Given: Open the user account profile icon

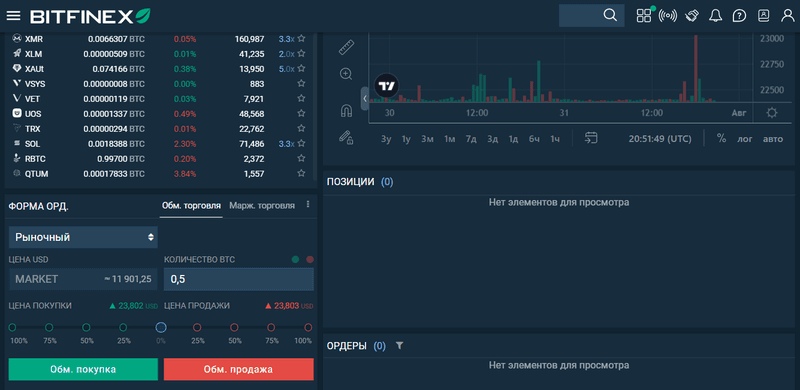Looking at the screenshot, I should (788, 16).
